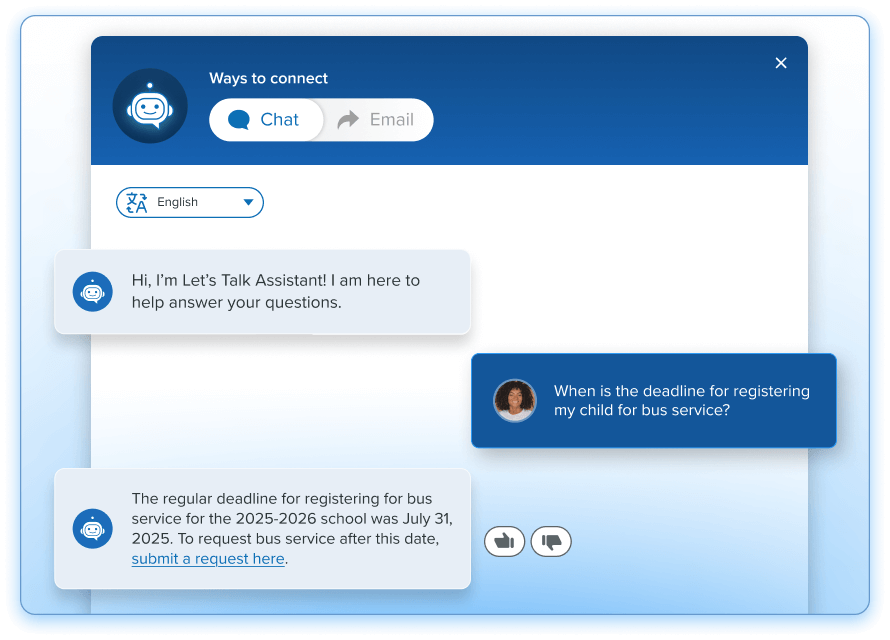
Task: Select the regular deadline answer text
Action: (292, 518)
